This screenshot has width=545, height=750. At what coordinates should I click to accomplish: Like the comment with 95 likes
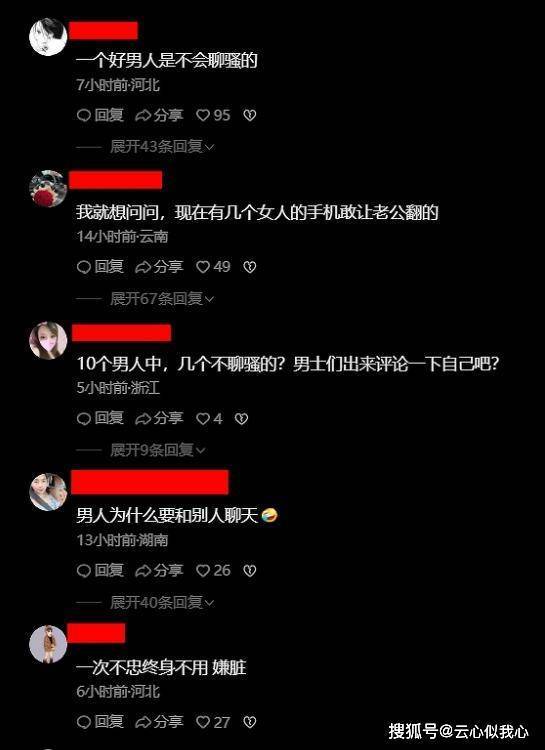pyautogui.click(x=213, y=115)
